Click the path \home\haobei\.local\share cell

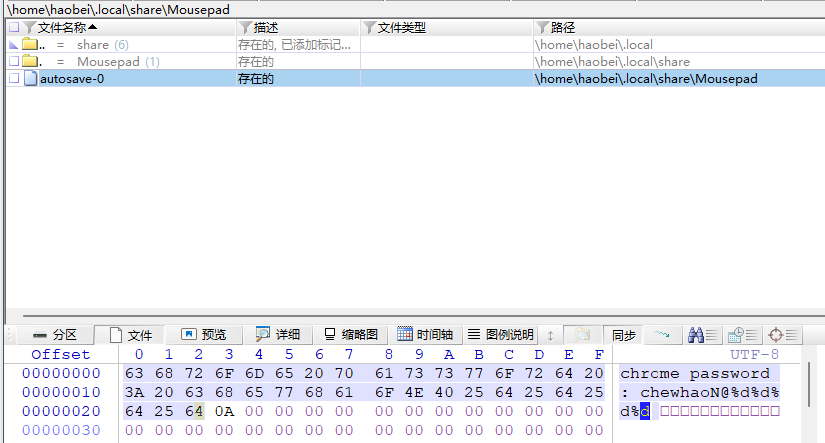[612, 62]
